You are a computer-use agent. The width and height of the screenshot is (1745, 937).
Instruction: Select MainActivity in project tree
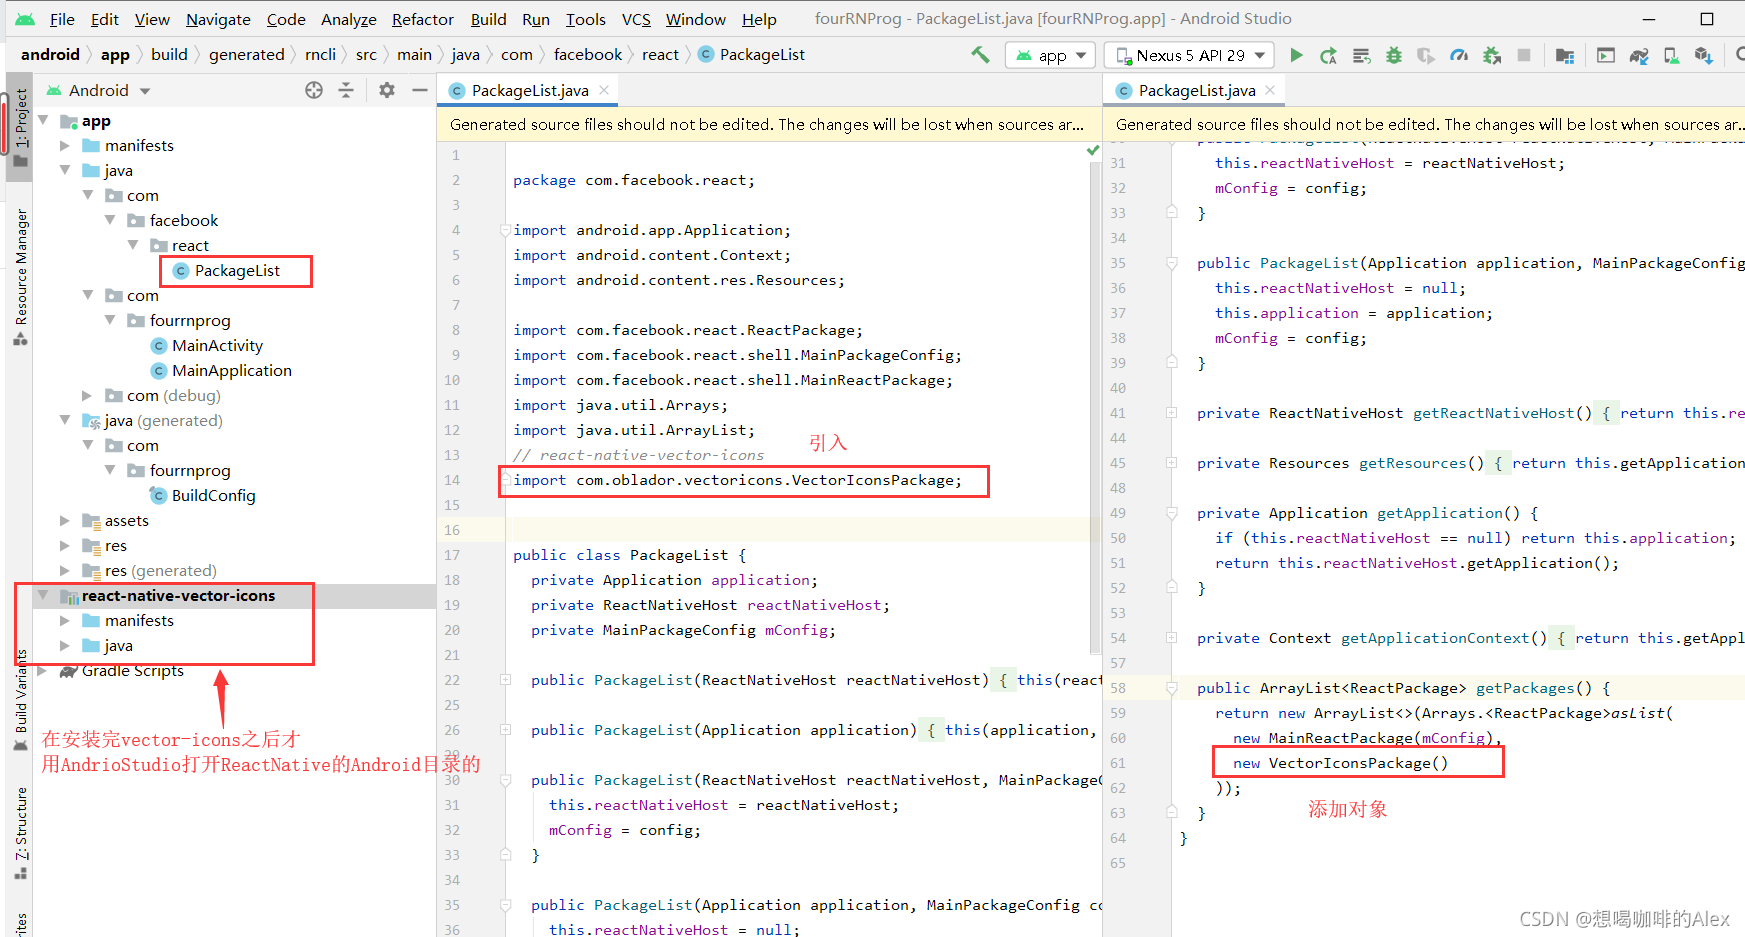tap(206, 345)
